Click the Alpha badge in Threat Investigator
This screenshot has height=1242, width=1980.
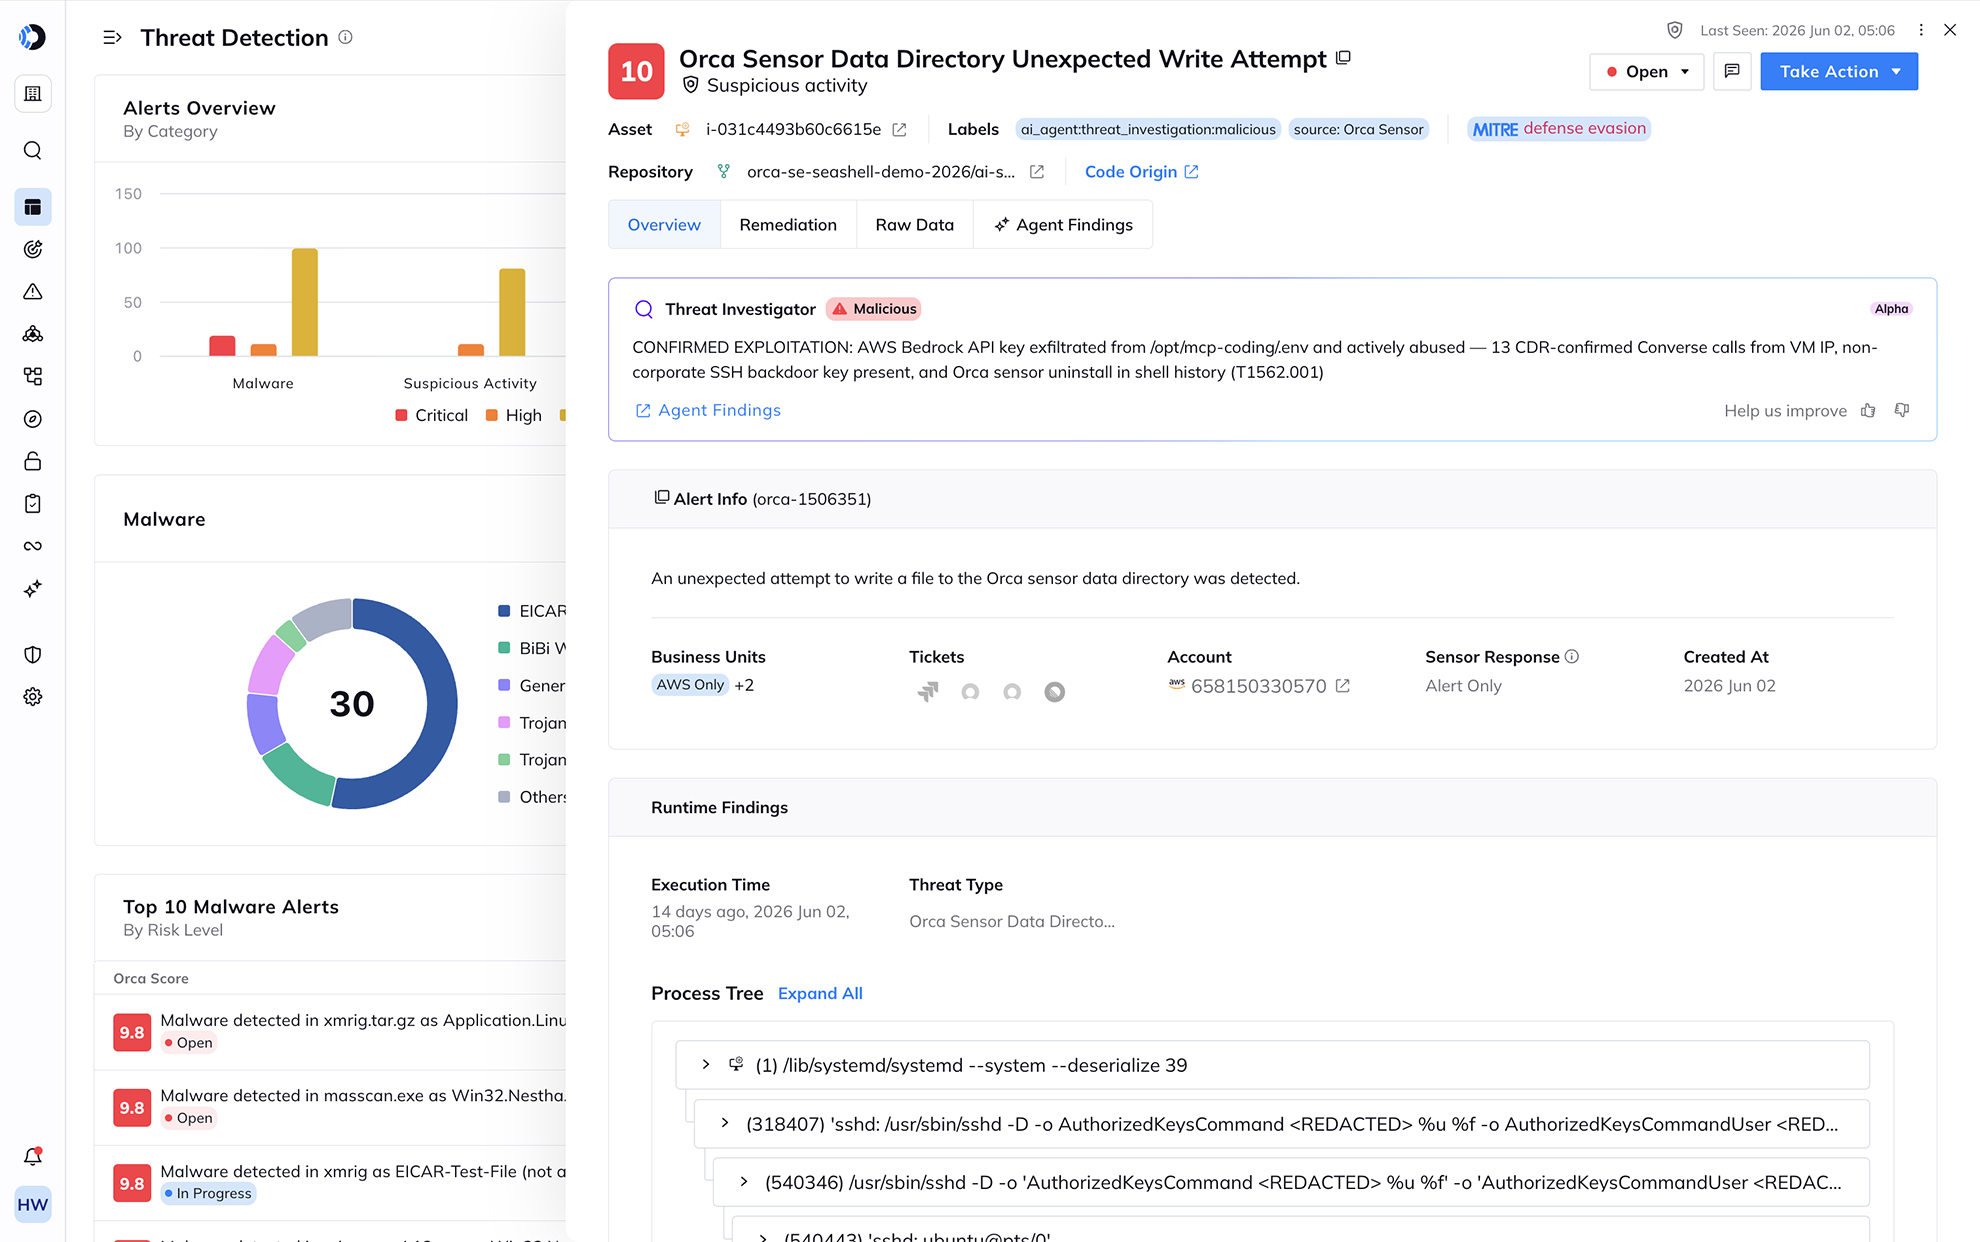(x=1891, y=309)
